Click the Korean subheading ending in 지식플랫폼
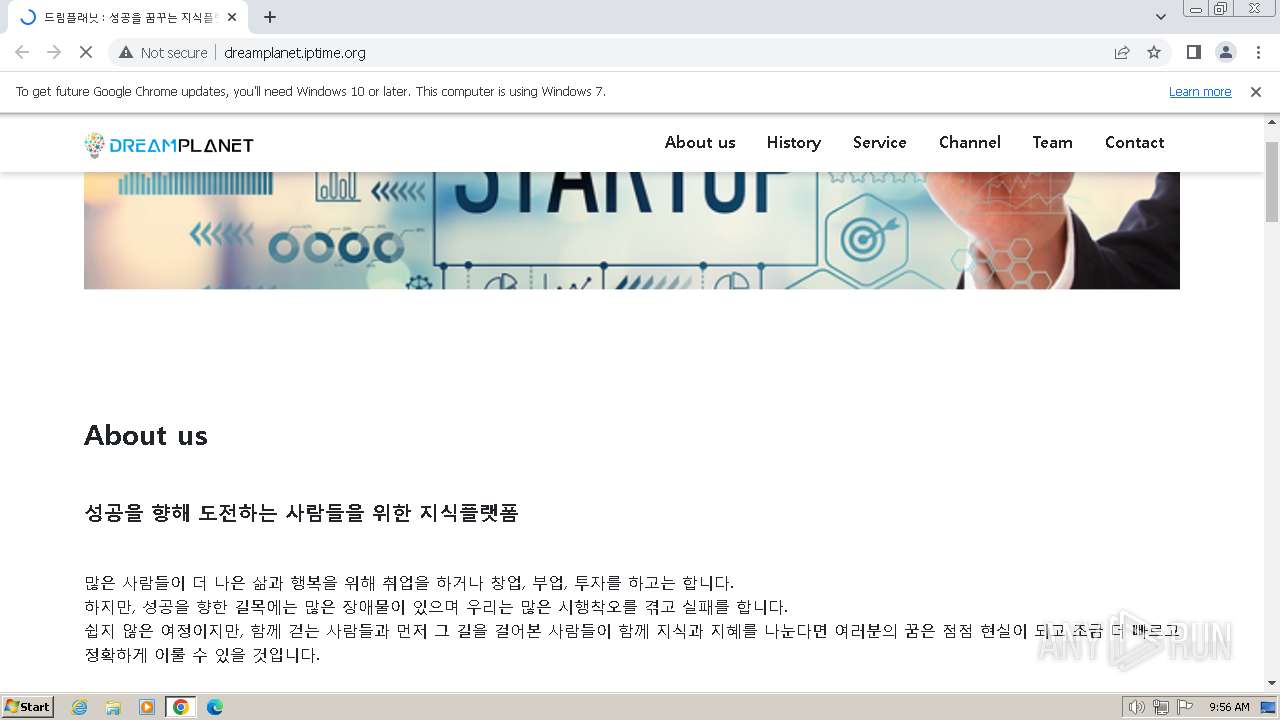The image size is (1280, 720). pyautogui.click(x=301, y=513)
